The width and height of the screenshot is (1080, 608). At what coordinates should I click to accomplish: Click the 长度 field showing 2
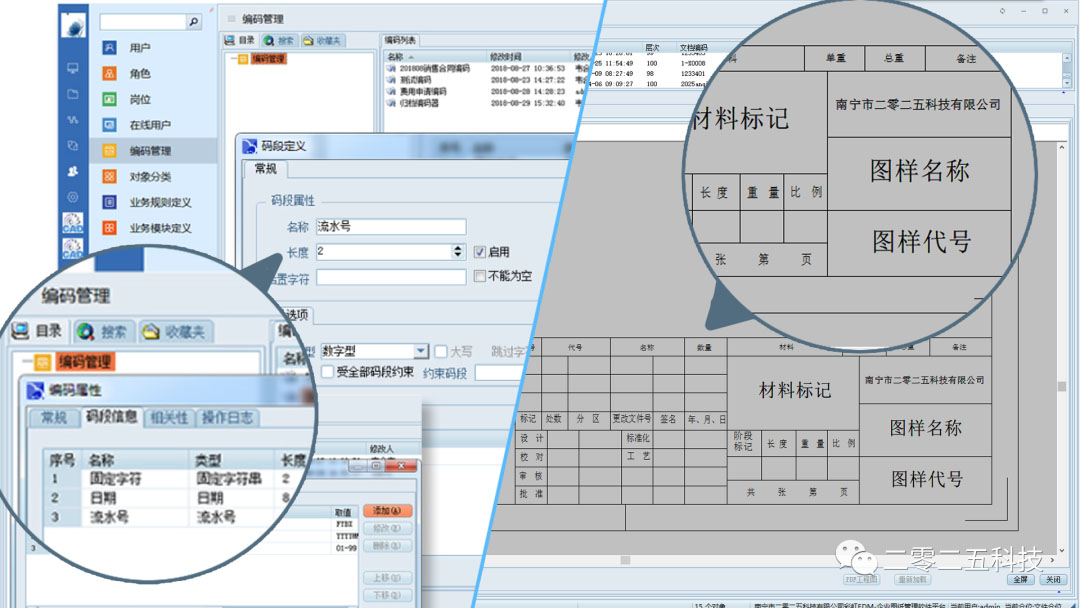click(x=384, y=251)
